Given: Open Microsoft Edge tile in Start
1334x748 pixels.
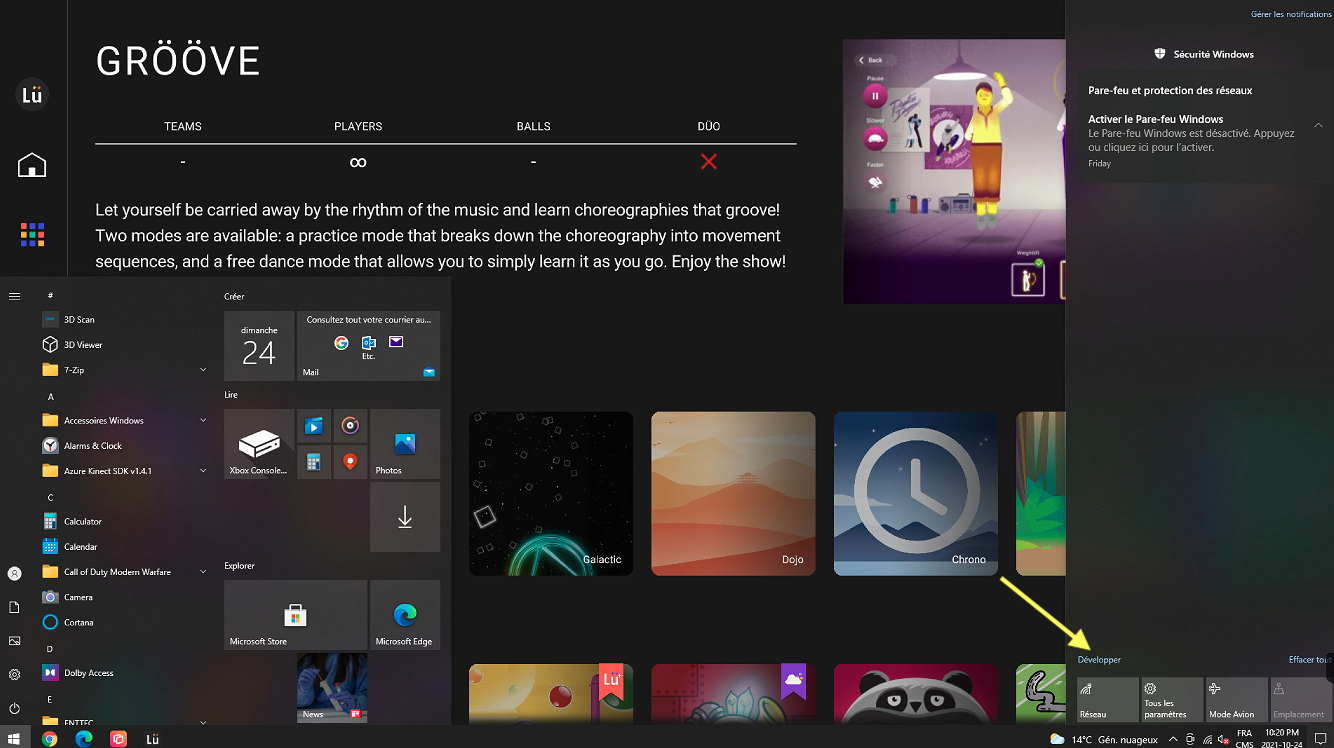Looking at the screenshot, I should coord(405,615).
